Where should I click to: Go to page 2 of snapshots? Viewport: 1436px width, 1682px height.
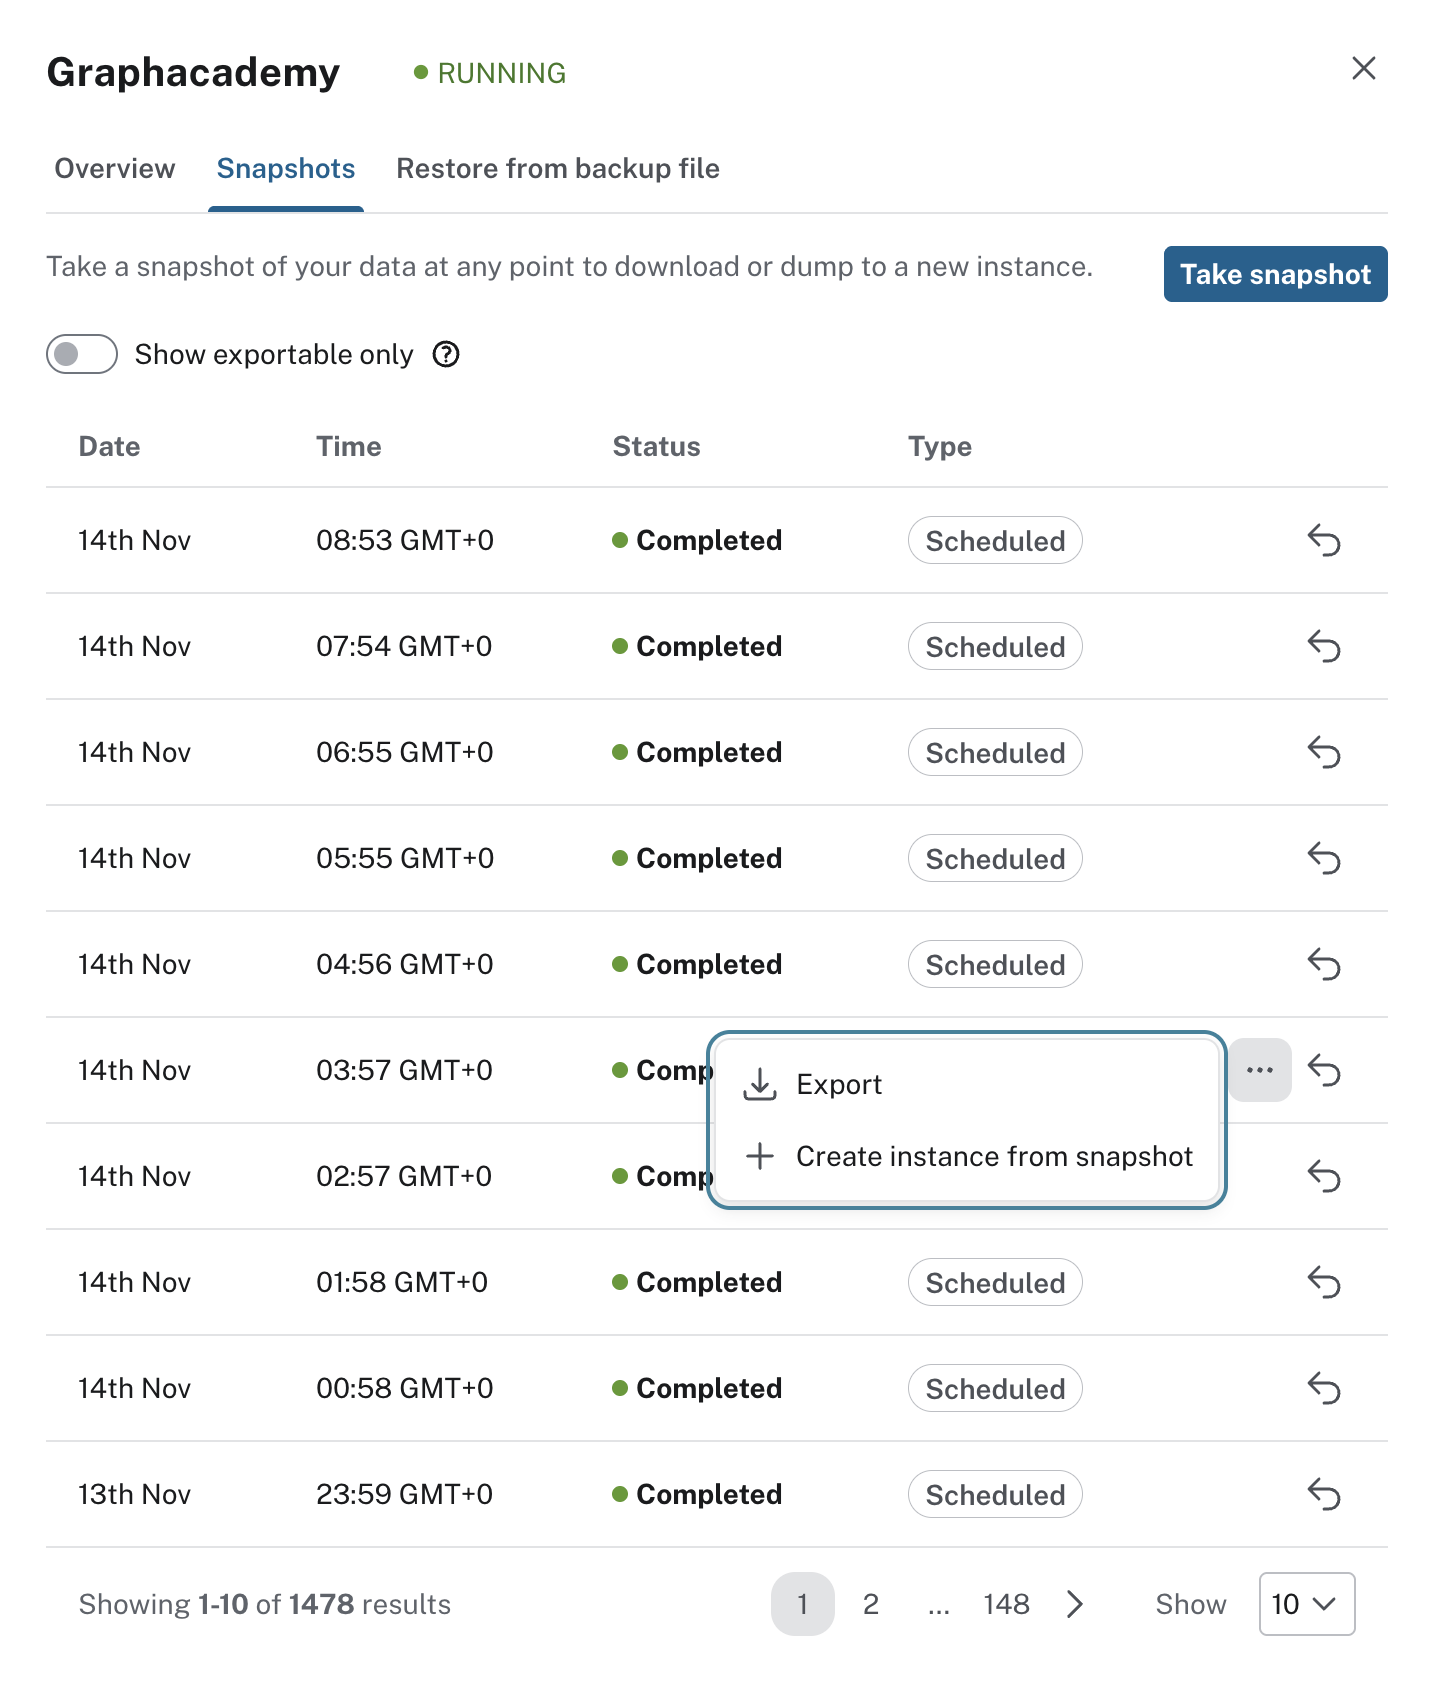[870, 1604]
